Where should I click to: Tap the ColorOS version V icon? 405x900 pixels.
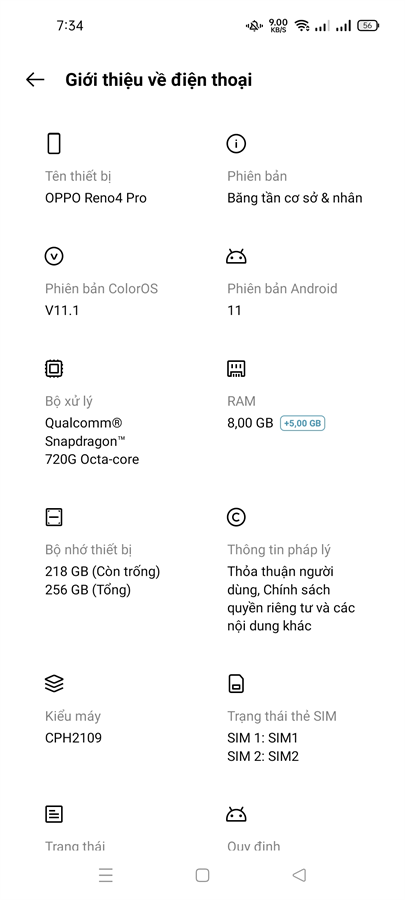point(54,256)
